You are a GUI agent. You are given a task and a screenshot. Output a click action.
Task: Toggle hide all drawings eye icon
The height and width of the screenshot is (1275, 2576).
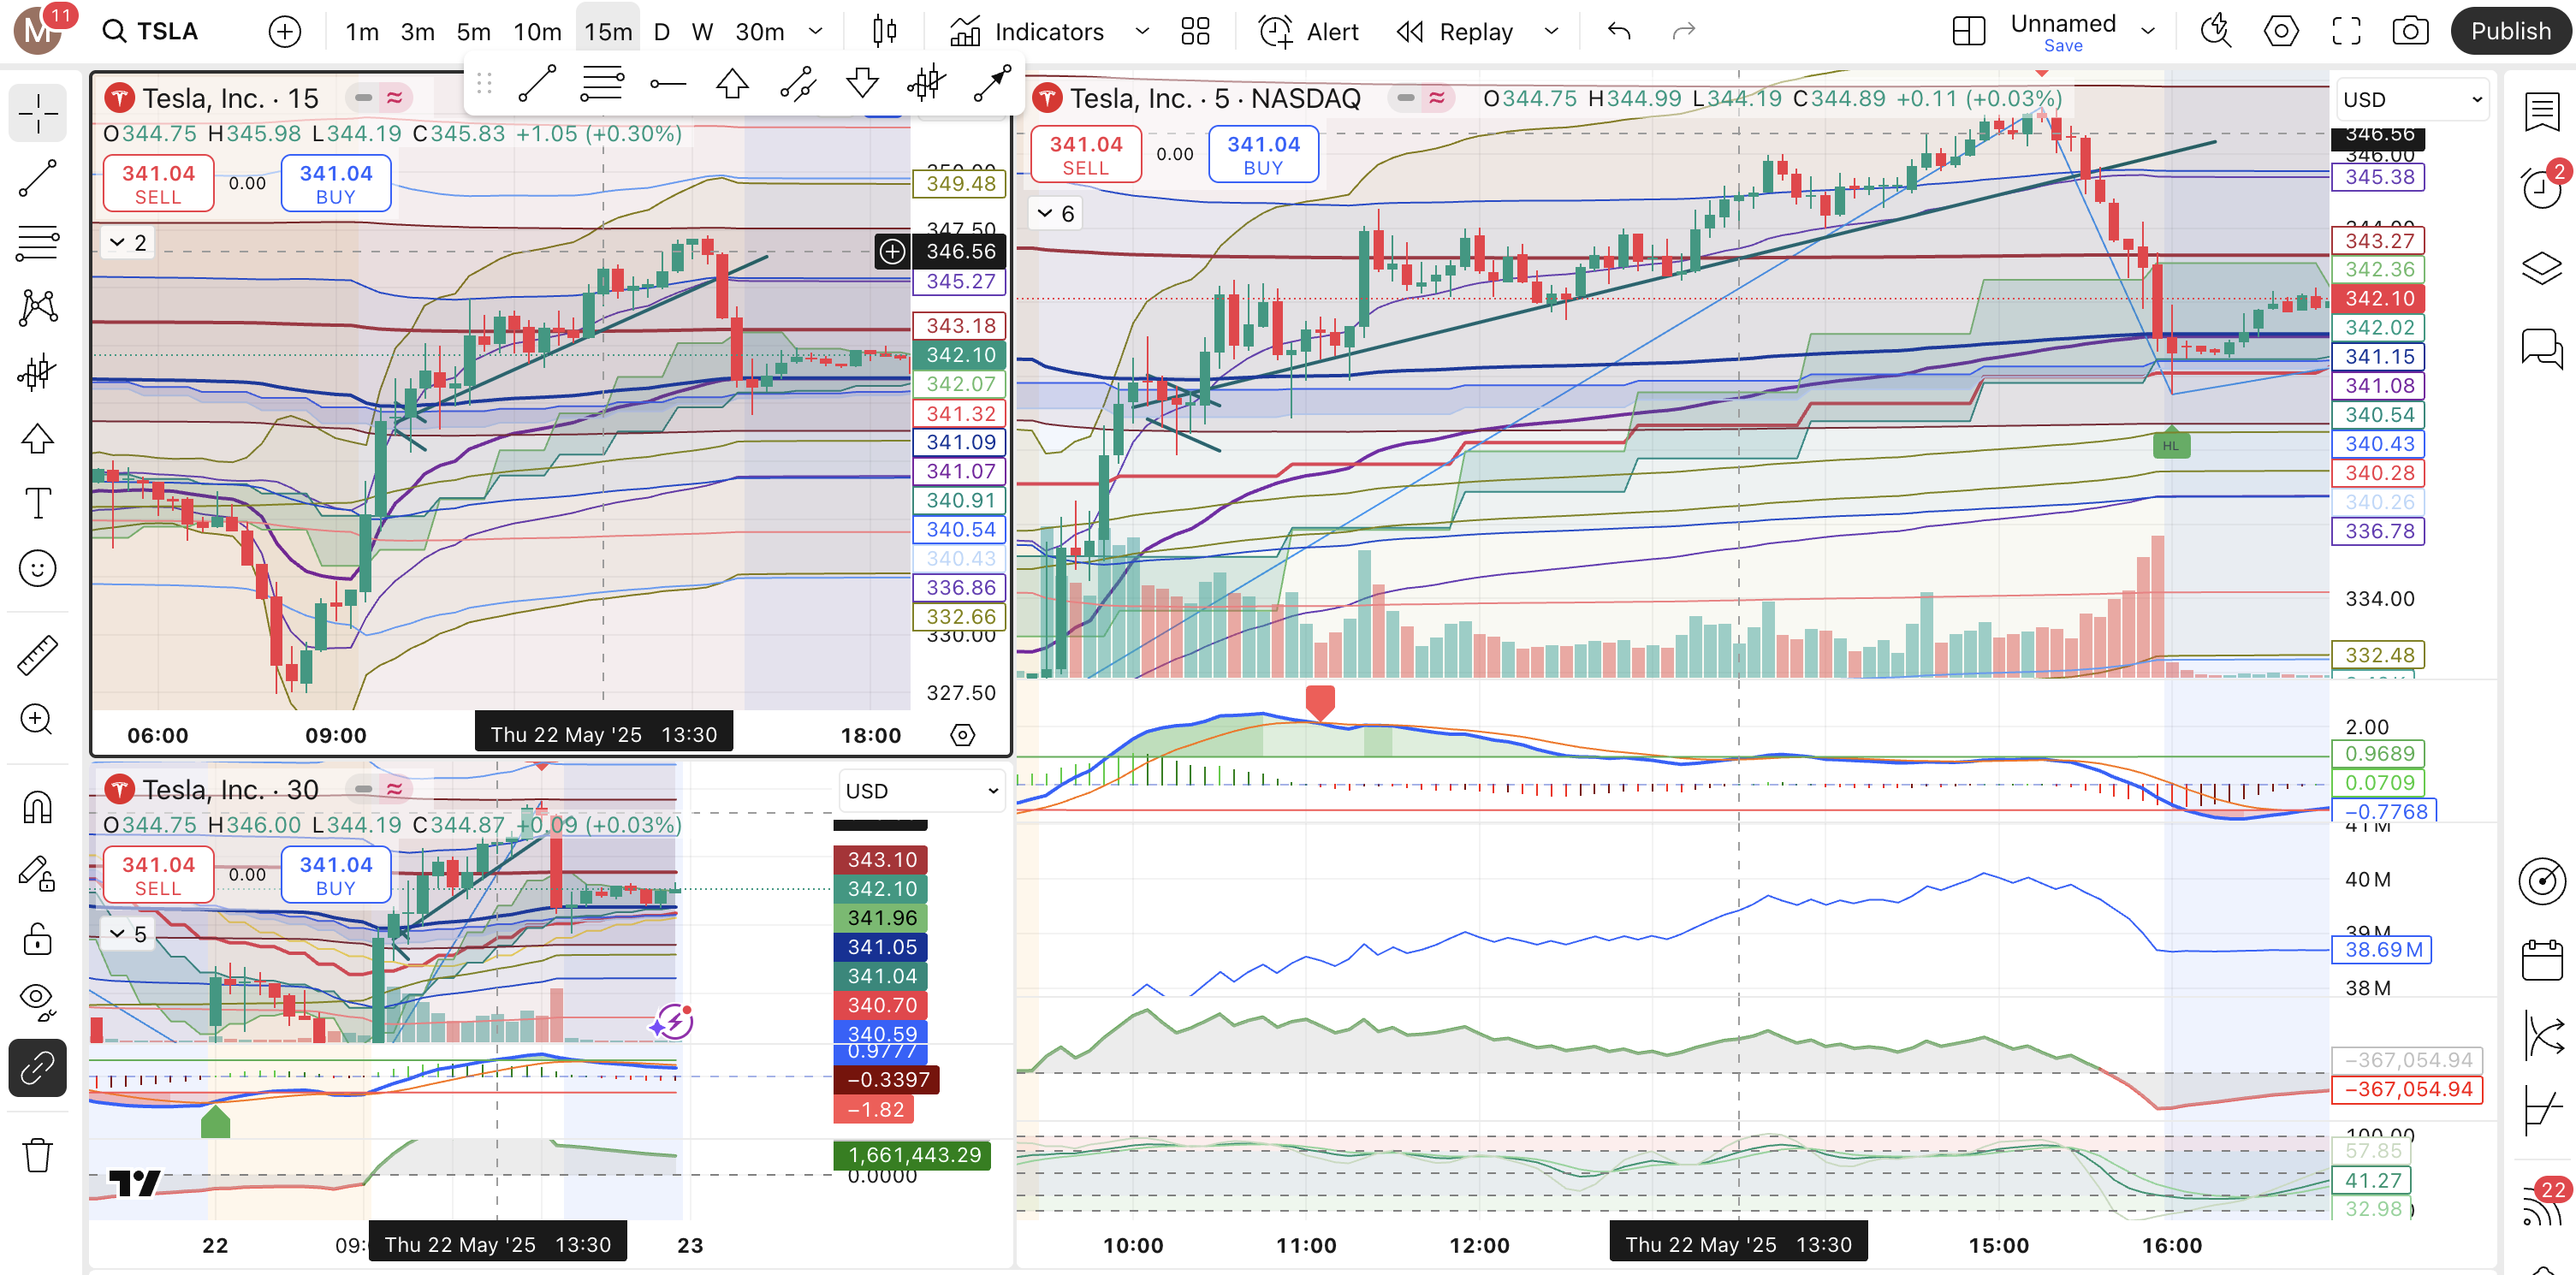[38, 1001]
